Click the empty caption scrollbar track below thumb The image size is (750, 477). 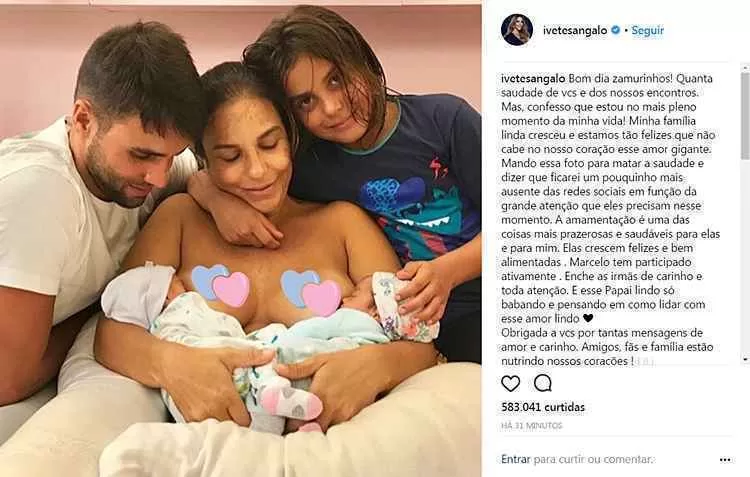coord(745,257)
